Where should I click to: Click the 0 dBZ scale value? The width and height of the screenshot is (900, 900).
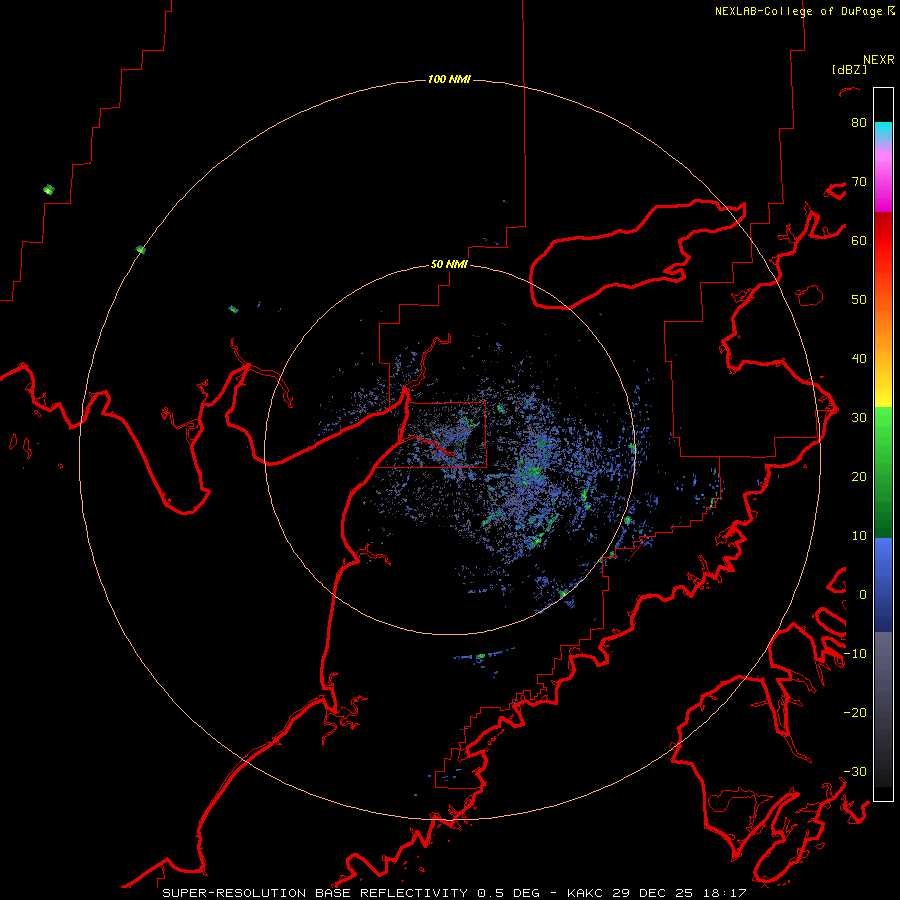[863, 595]
